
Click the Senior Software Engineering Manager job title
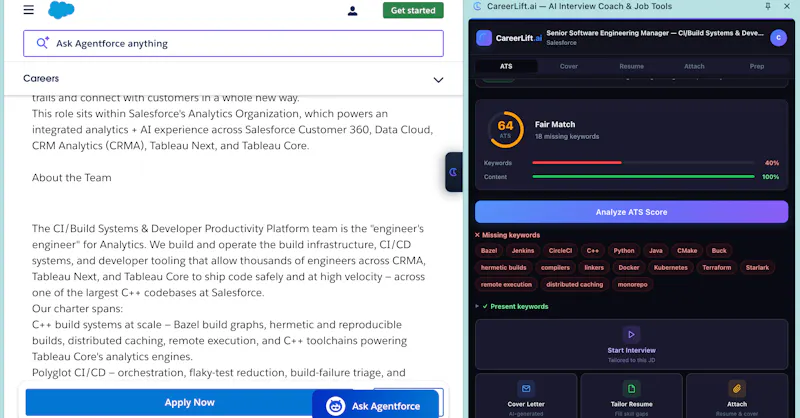point(655,33)
